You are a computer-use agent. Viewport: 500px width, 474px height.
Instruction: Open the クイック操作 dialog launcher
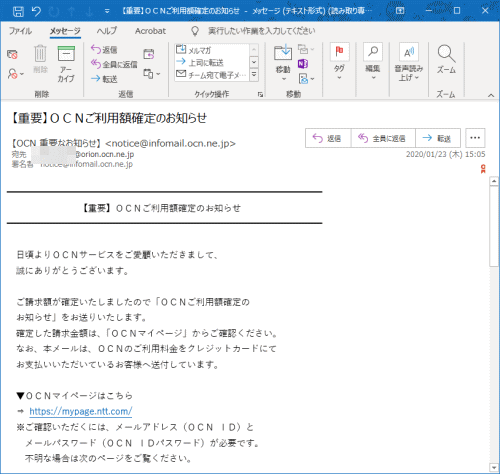coord(260,95)
